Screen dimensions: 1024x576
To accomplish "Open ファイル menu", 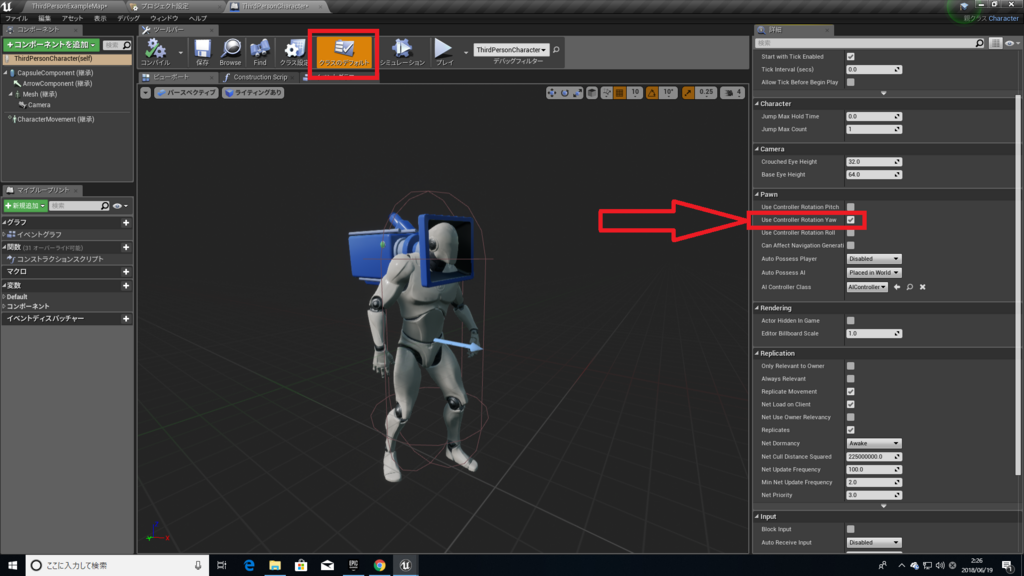I will (x=16, y=18).
